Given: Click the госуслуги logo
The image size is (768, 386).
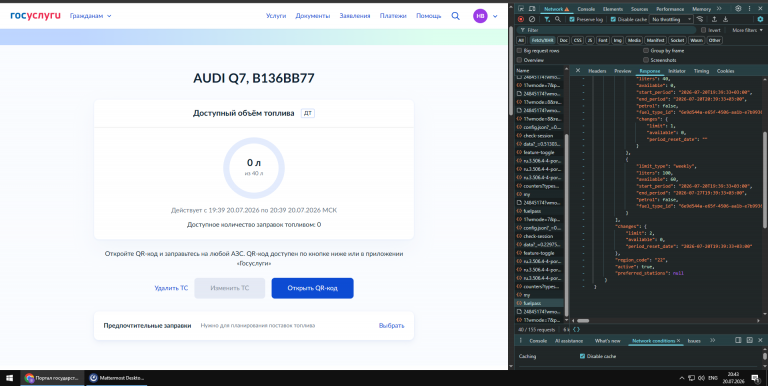Looking at the screenshot, I should click(36, 16).
